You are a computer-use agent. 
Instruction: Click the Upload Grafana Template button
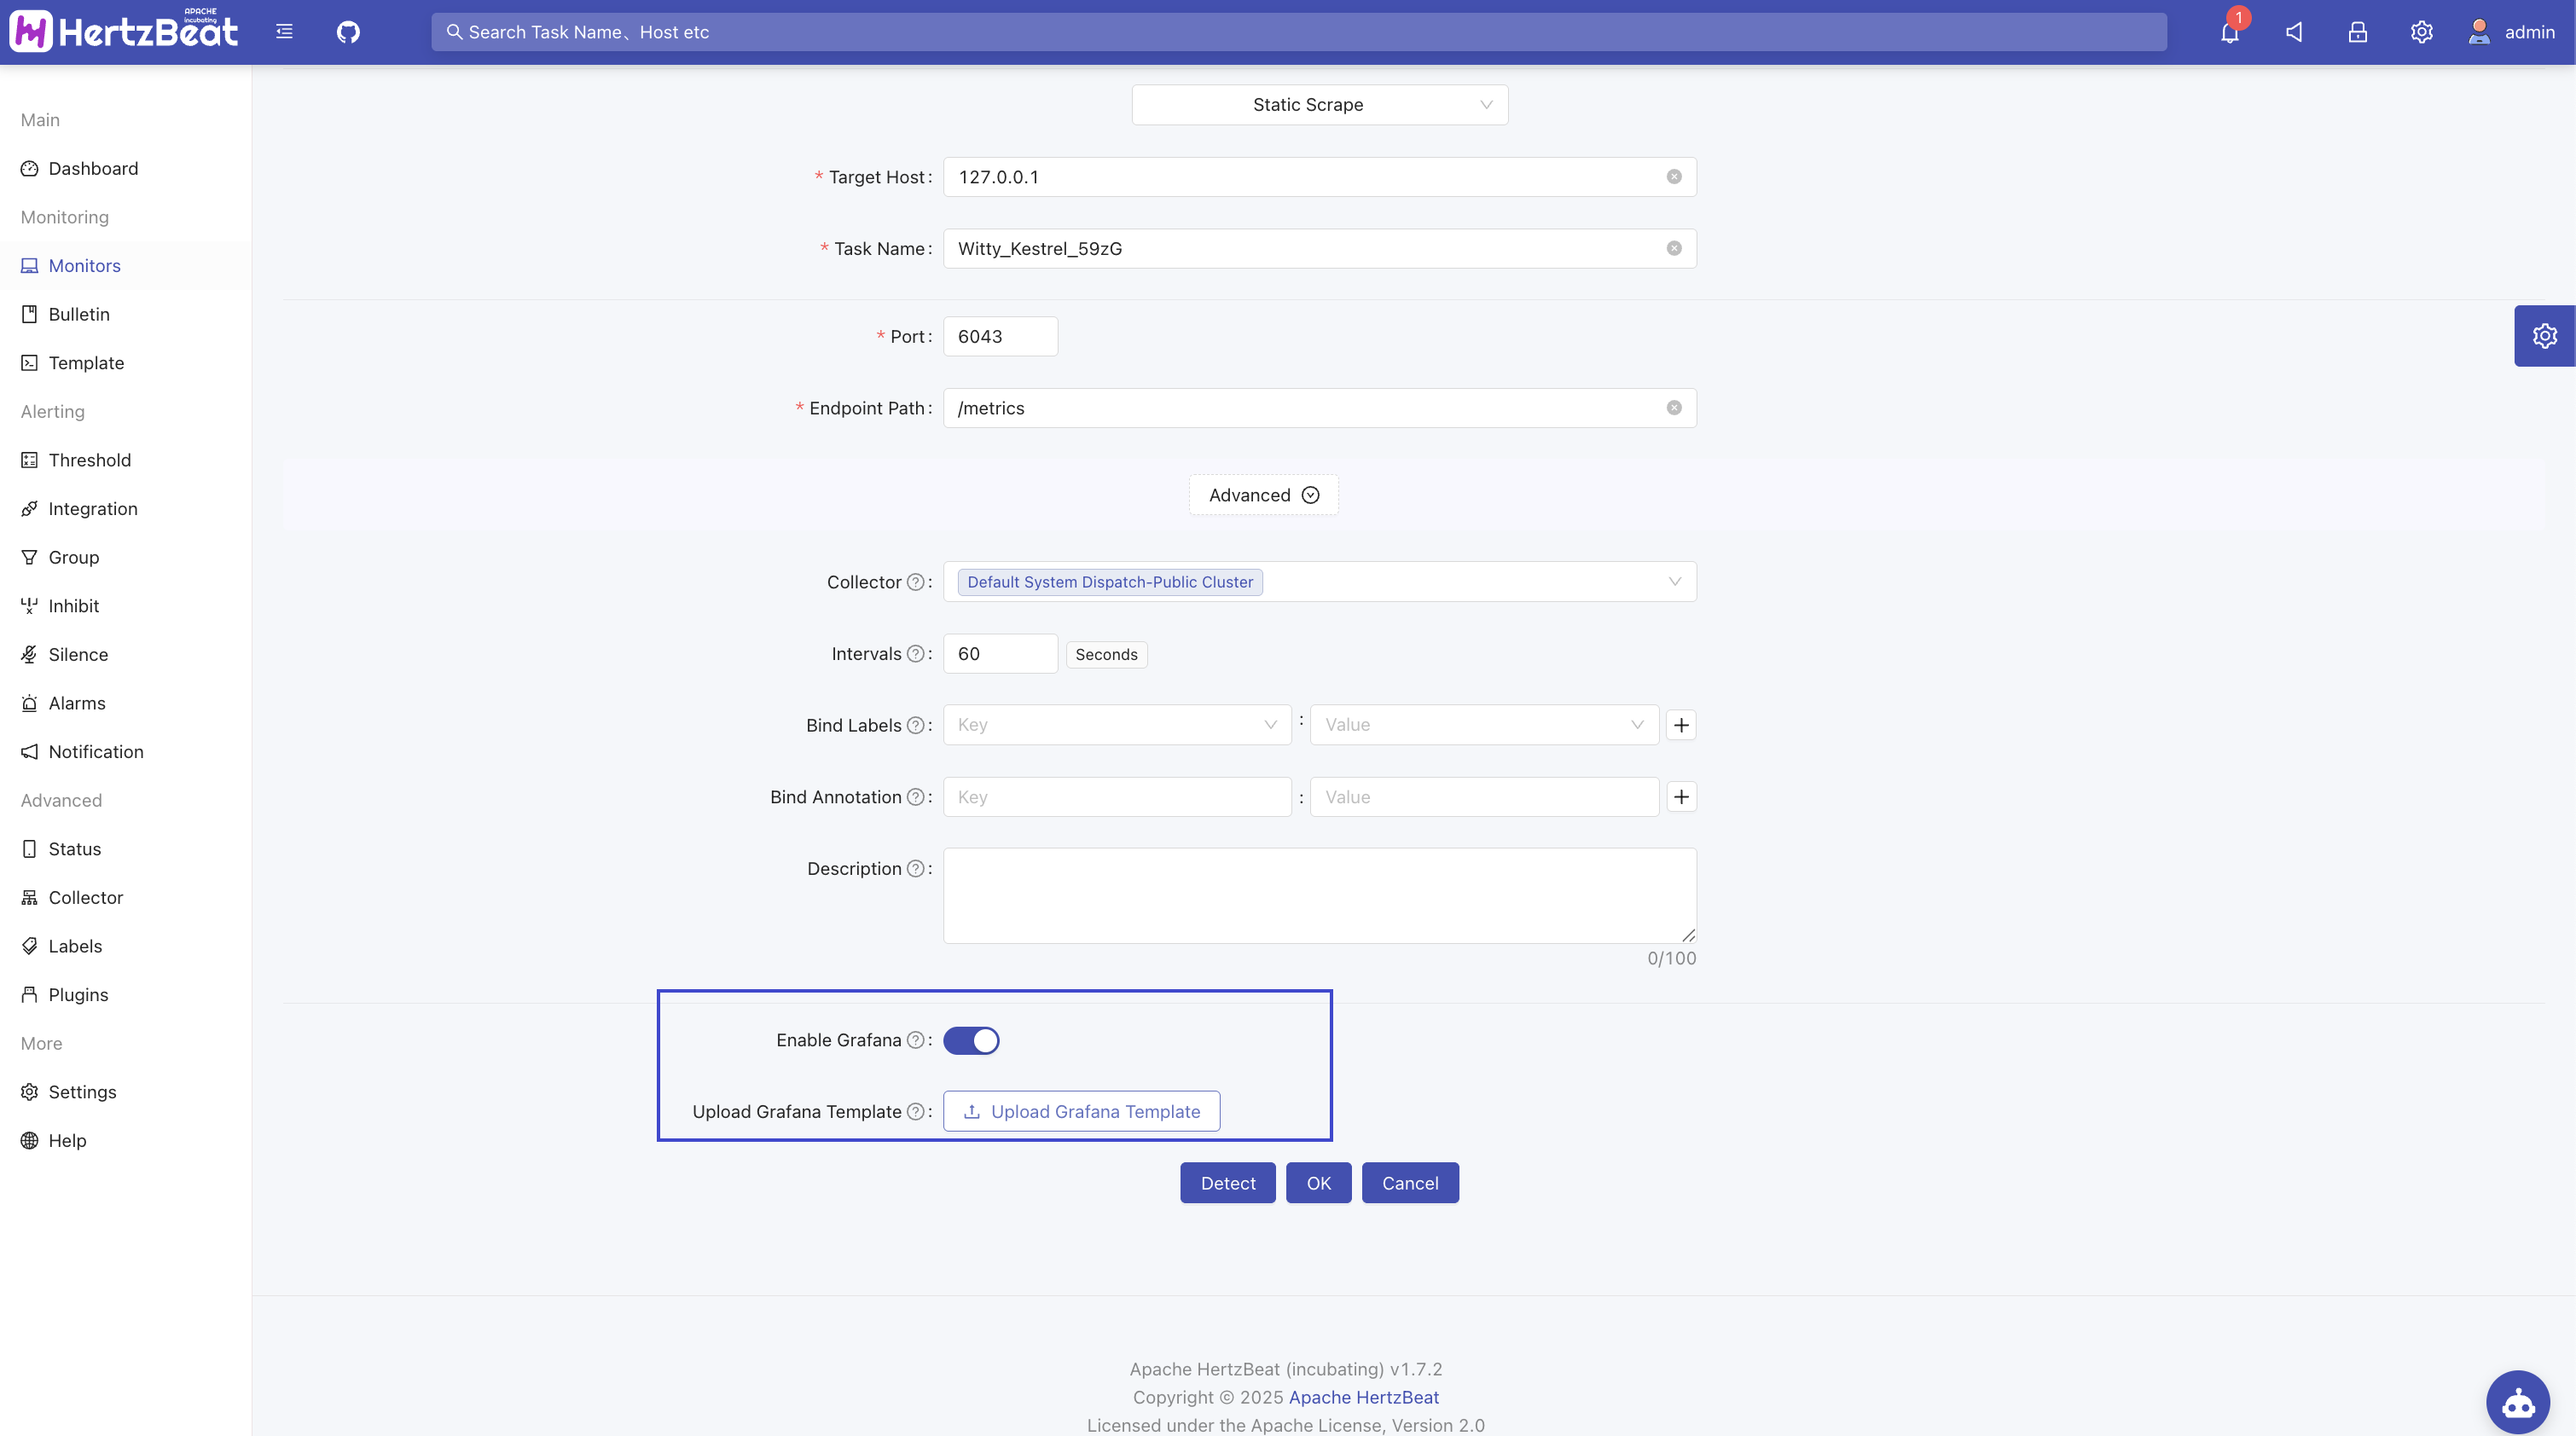pos(1081,1111)
